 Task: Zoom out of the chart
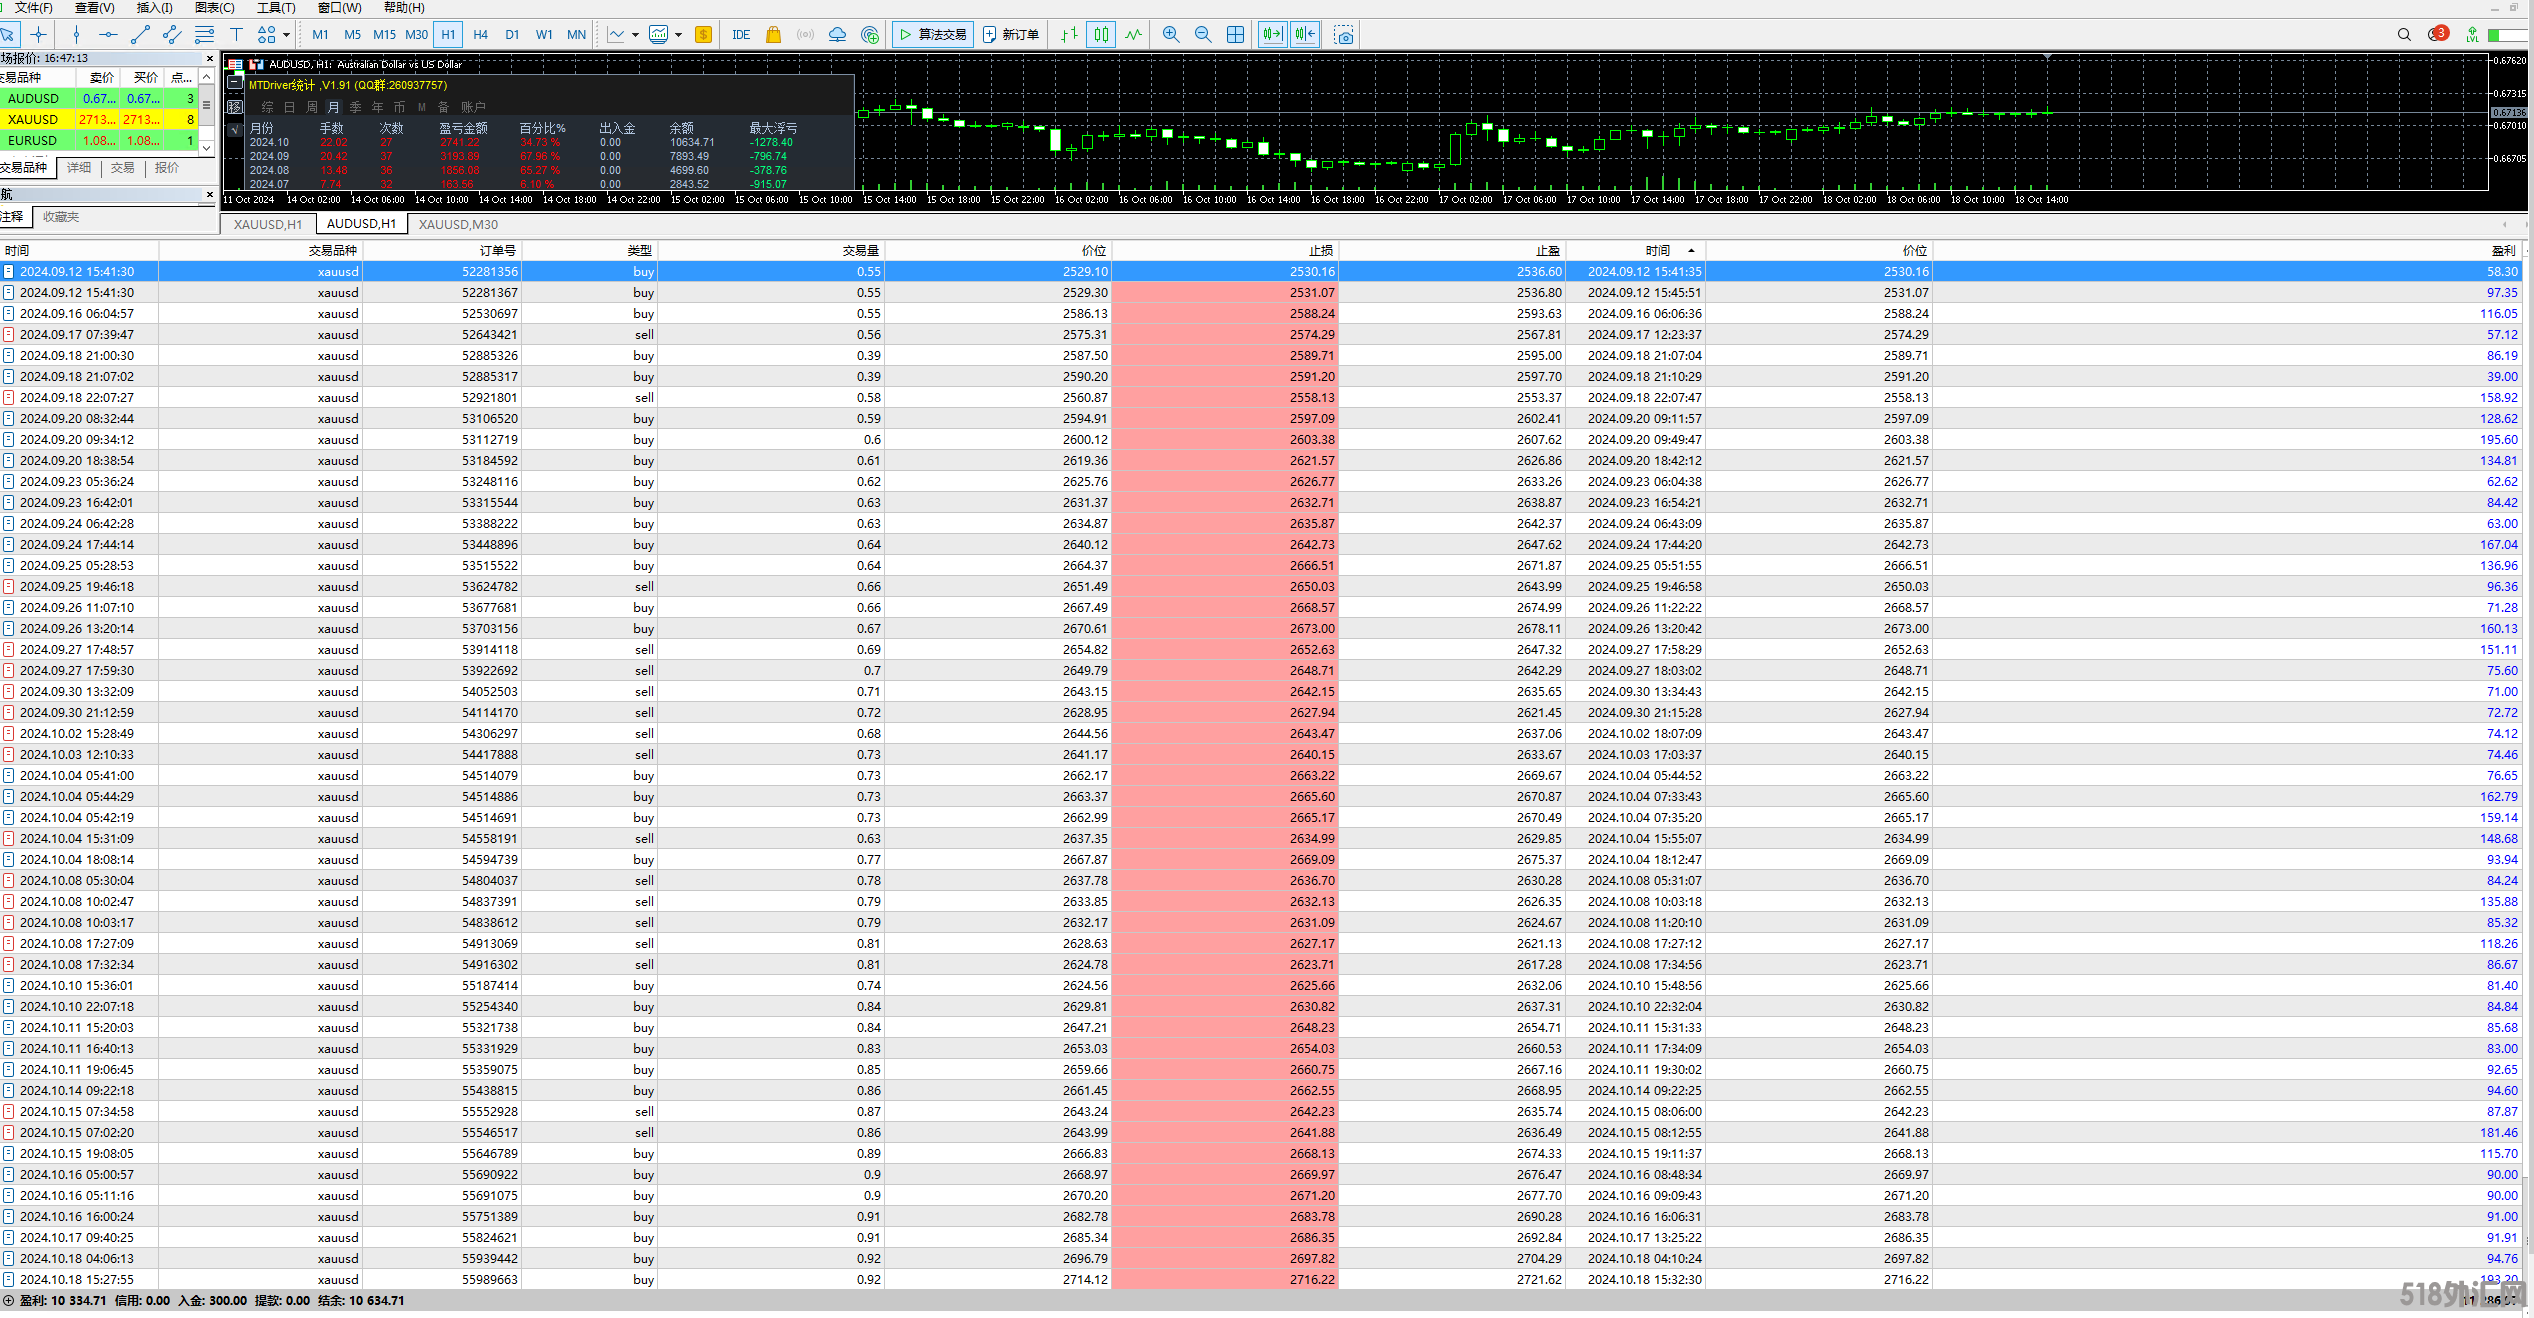click(1203, 34)
